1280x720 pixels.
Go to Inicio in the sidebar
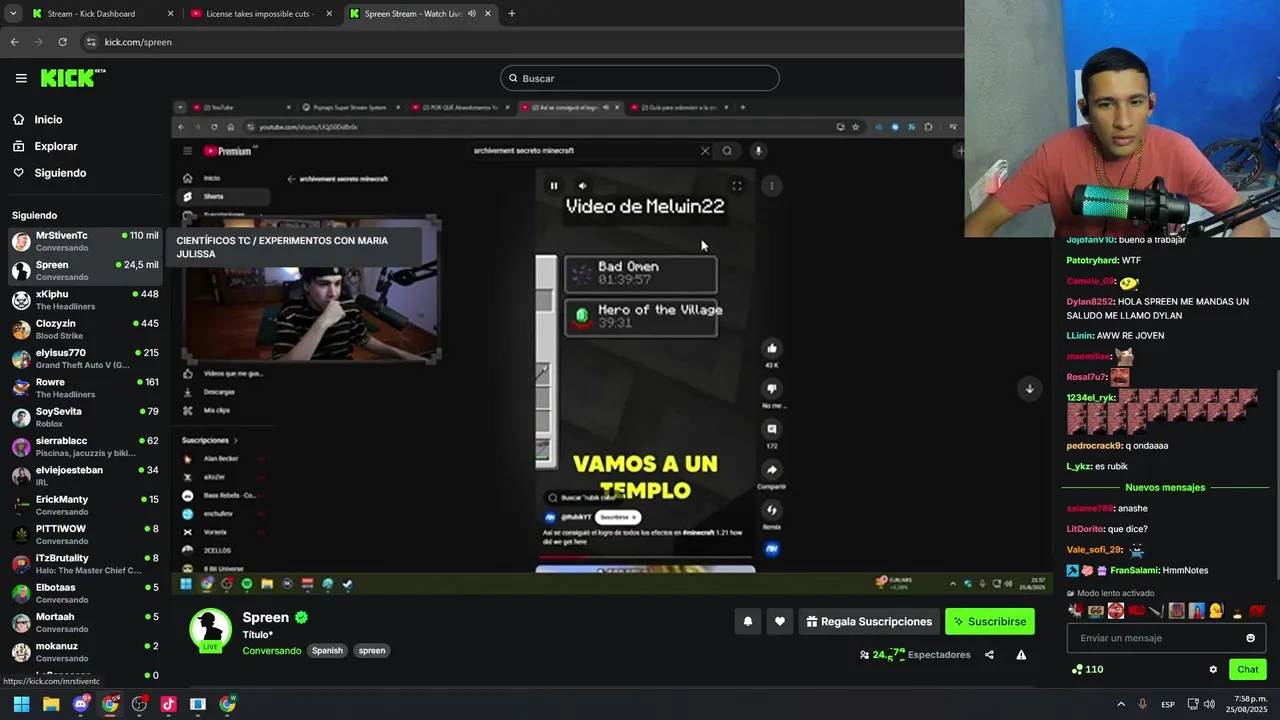[47, 120]
